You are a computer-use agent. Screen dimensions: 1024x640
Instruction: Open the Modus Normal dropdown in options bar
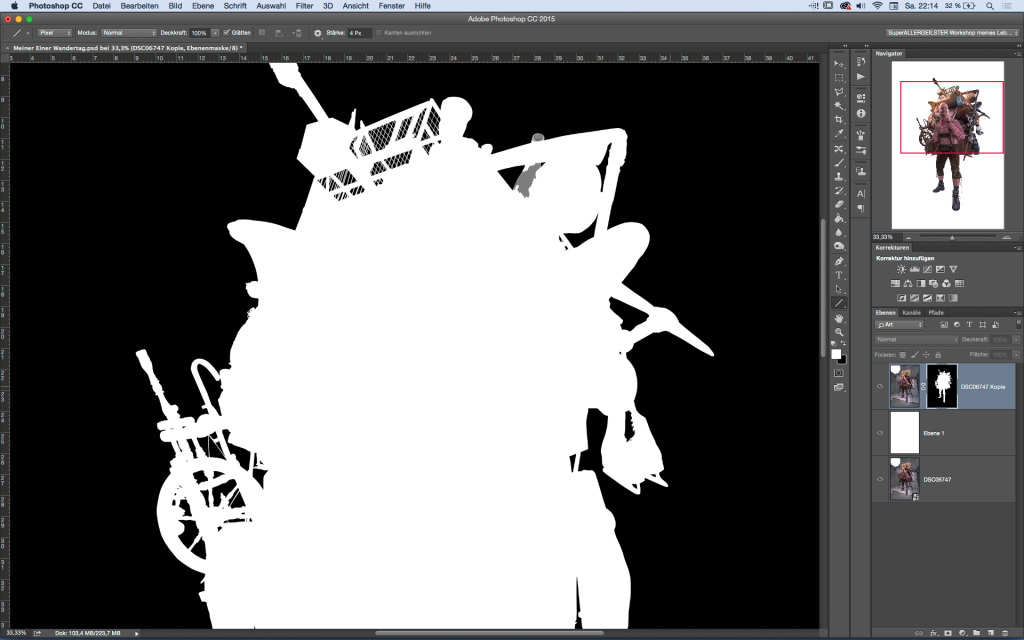129,33
